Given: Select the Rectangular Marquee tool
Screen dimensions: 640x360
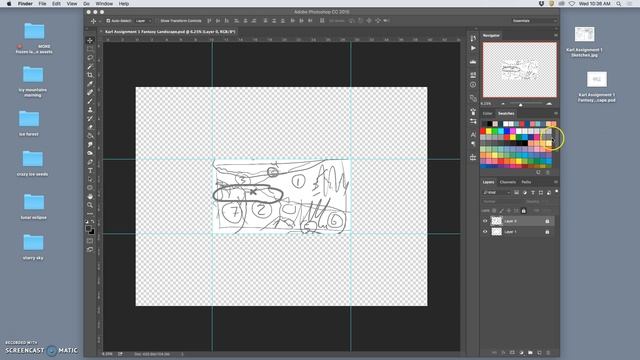Looking at the screenshot, I should click(90, 49).
